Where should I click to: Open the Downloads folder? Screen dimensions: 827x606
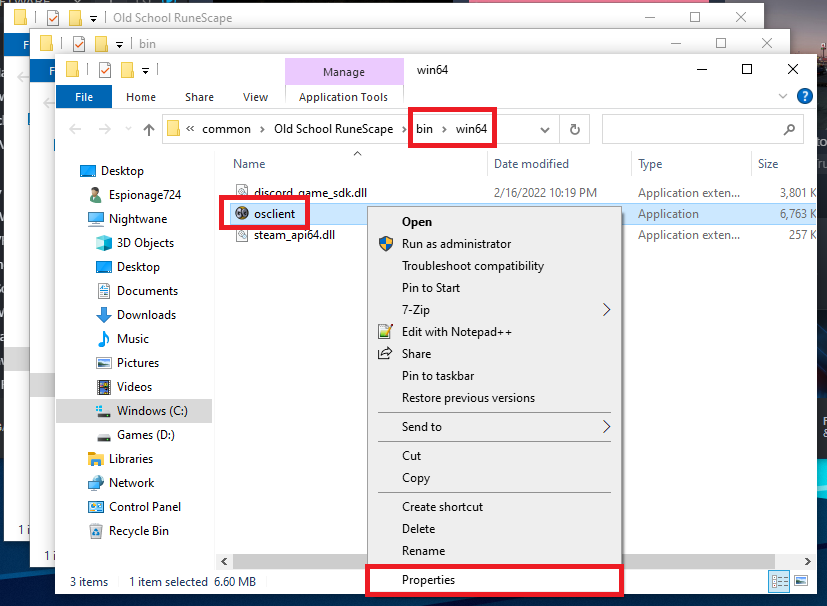pyautogui.click(x=146, y=315)
